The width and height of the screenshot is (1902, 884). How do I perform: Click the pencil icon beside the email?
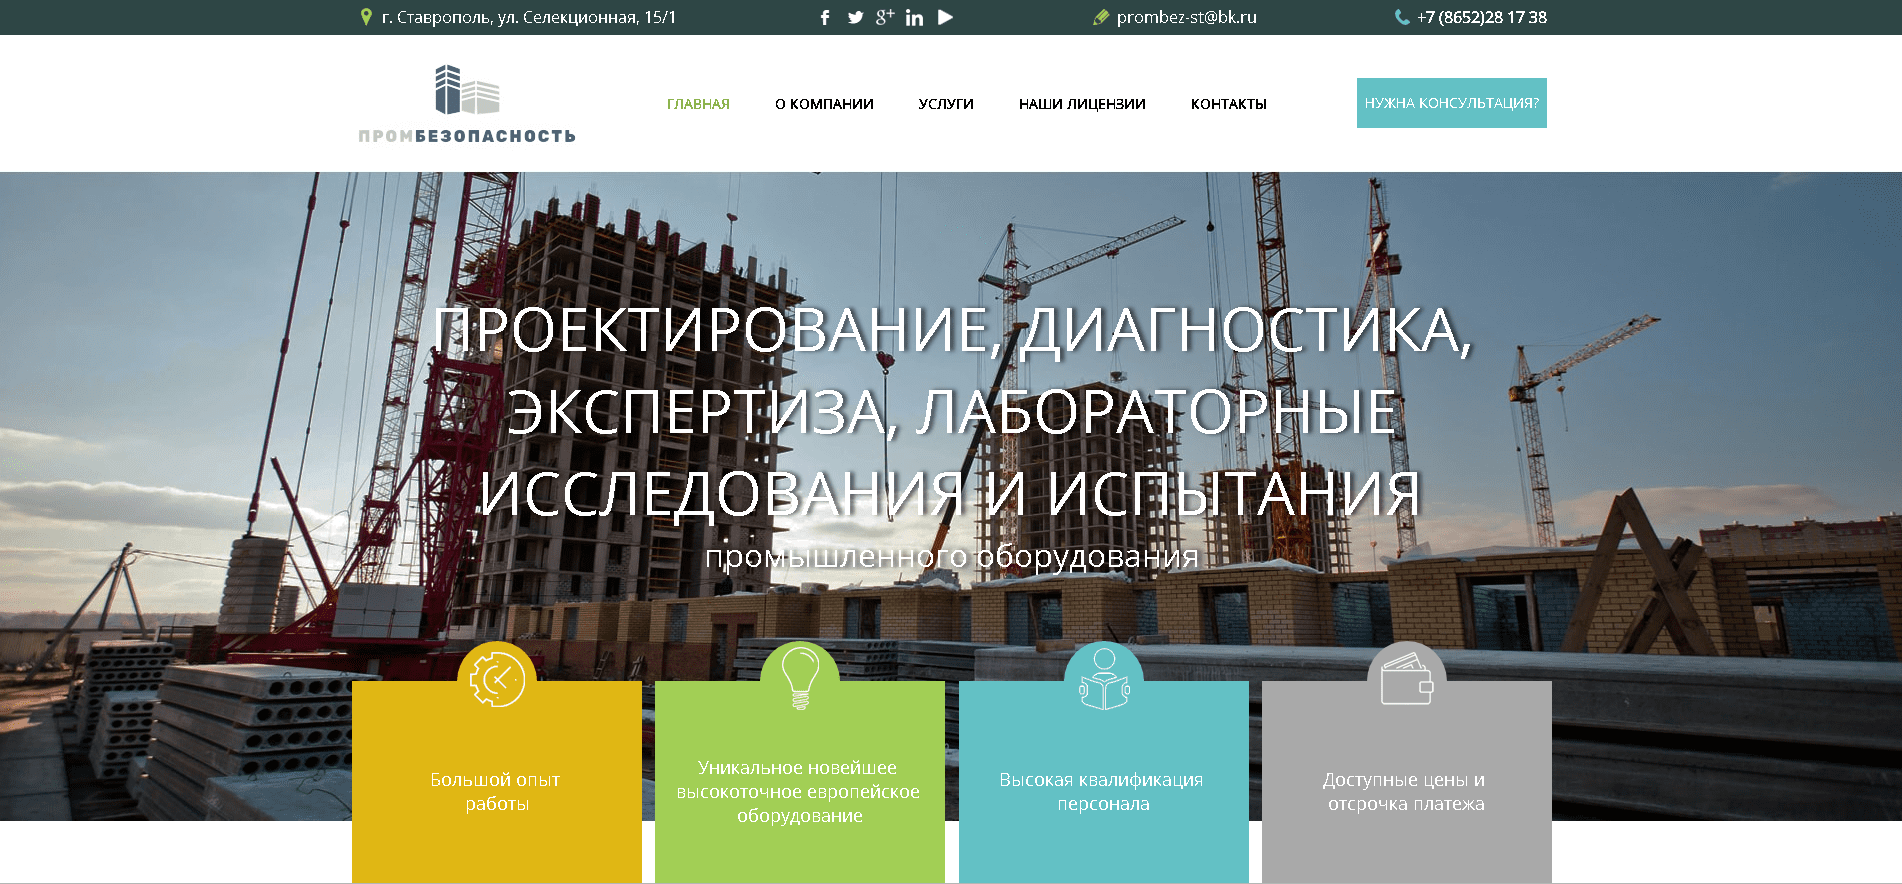1101,17
